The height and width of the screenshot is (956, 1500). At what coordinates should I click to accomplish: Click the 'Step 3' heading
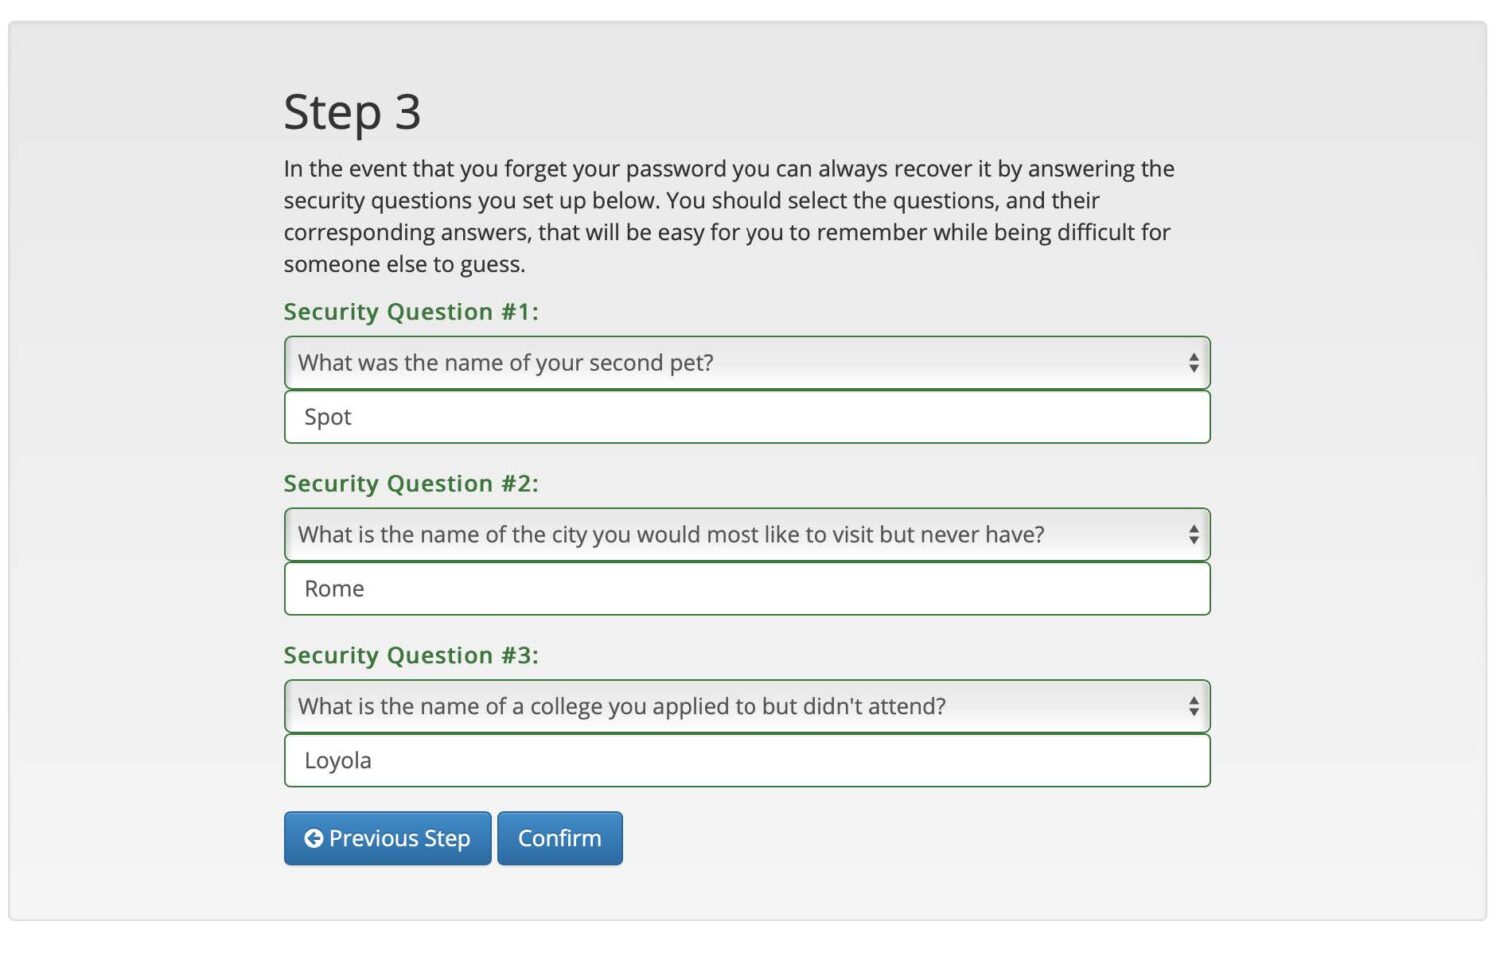[x=352, y=112]
